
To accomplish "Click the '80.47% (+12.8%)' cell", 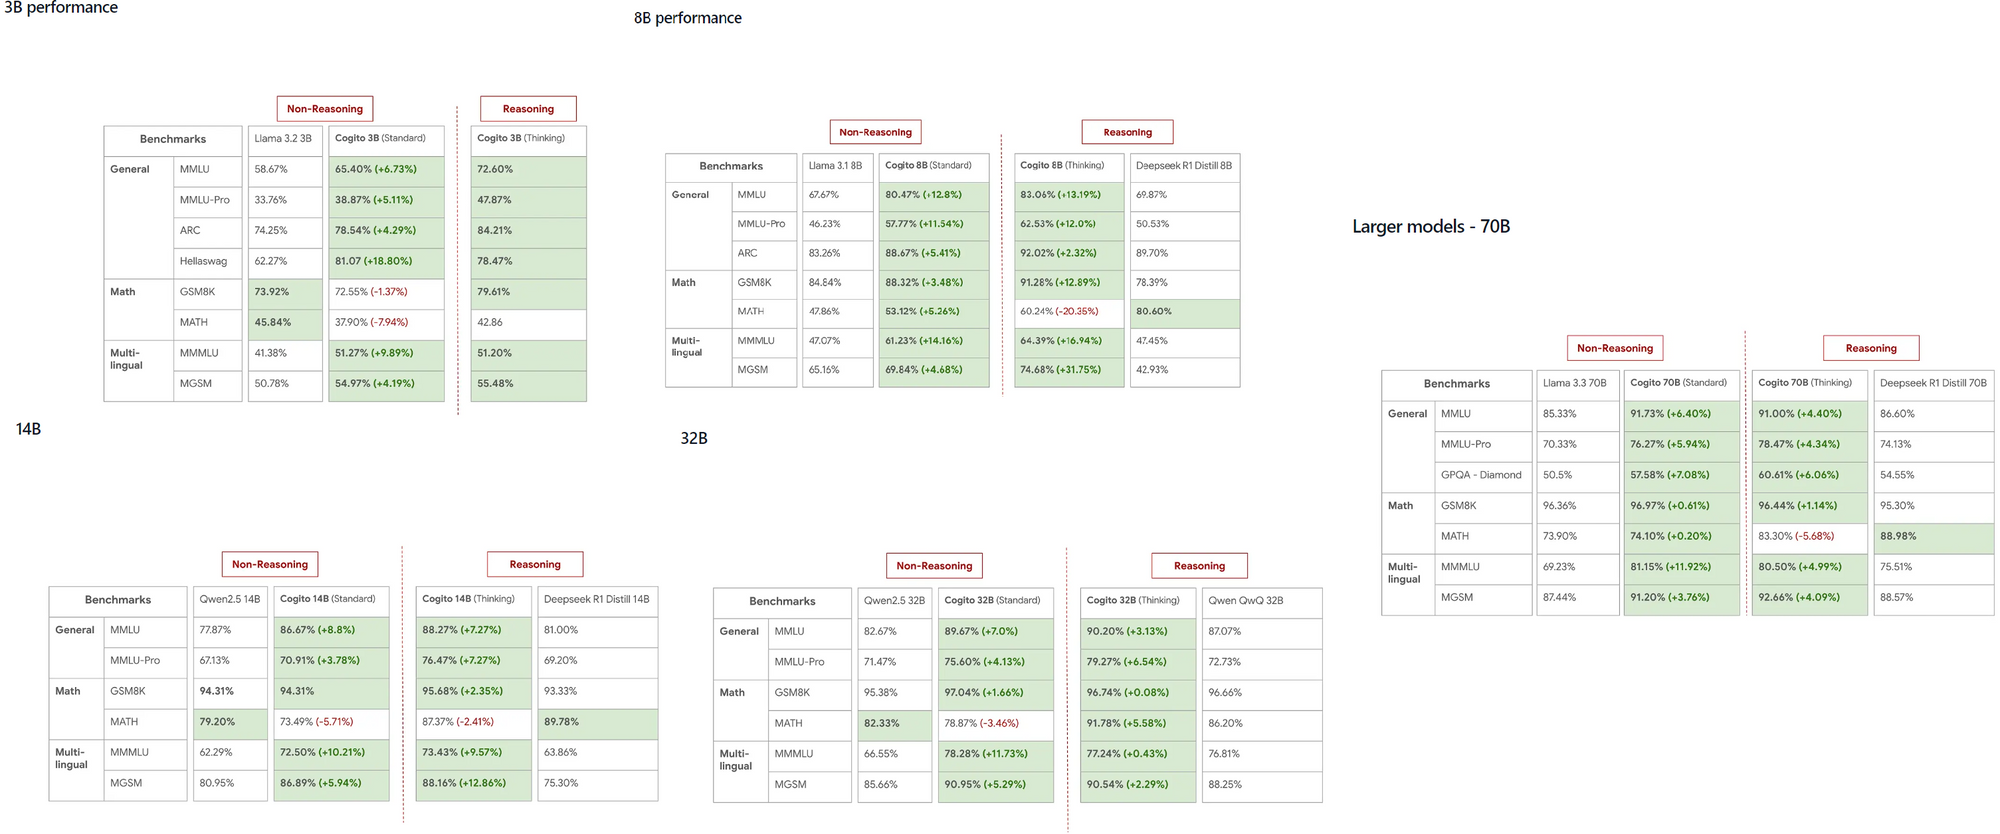I will [934, 195].
